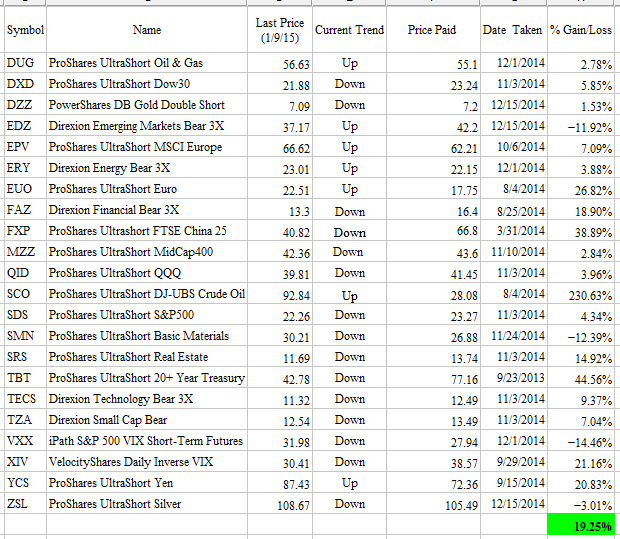The image size is (620, 539).
Task: Select the Name column header cell
Action: pos(147,30)
